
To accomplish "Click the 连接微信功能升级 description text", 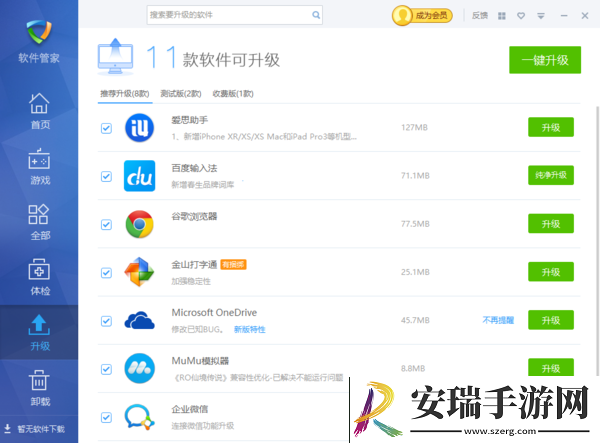I will 202,426.
